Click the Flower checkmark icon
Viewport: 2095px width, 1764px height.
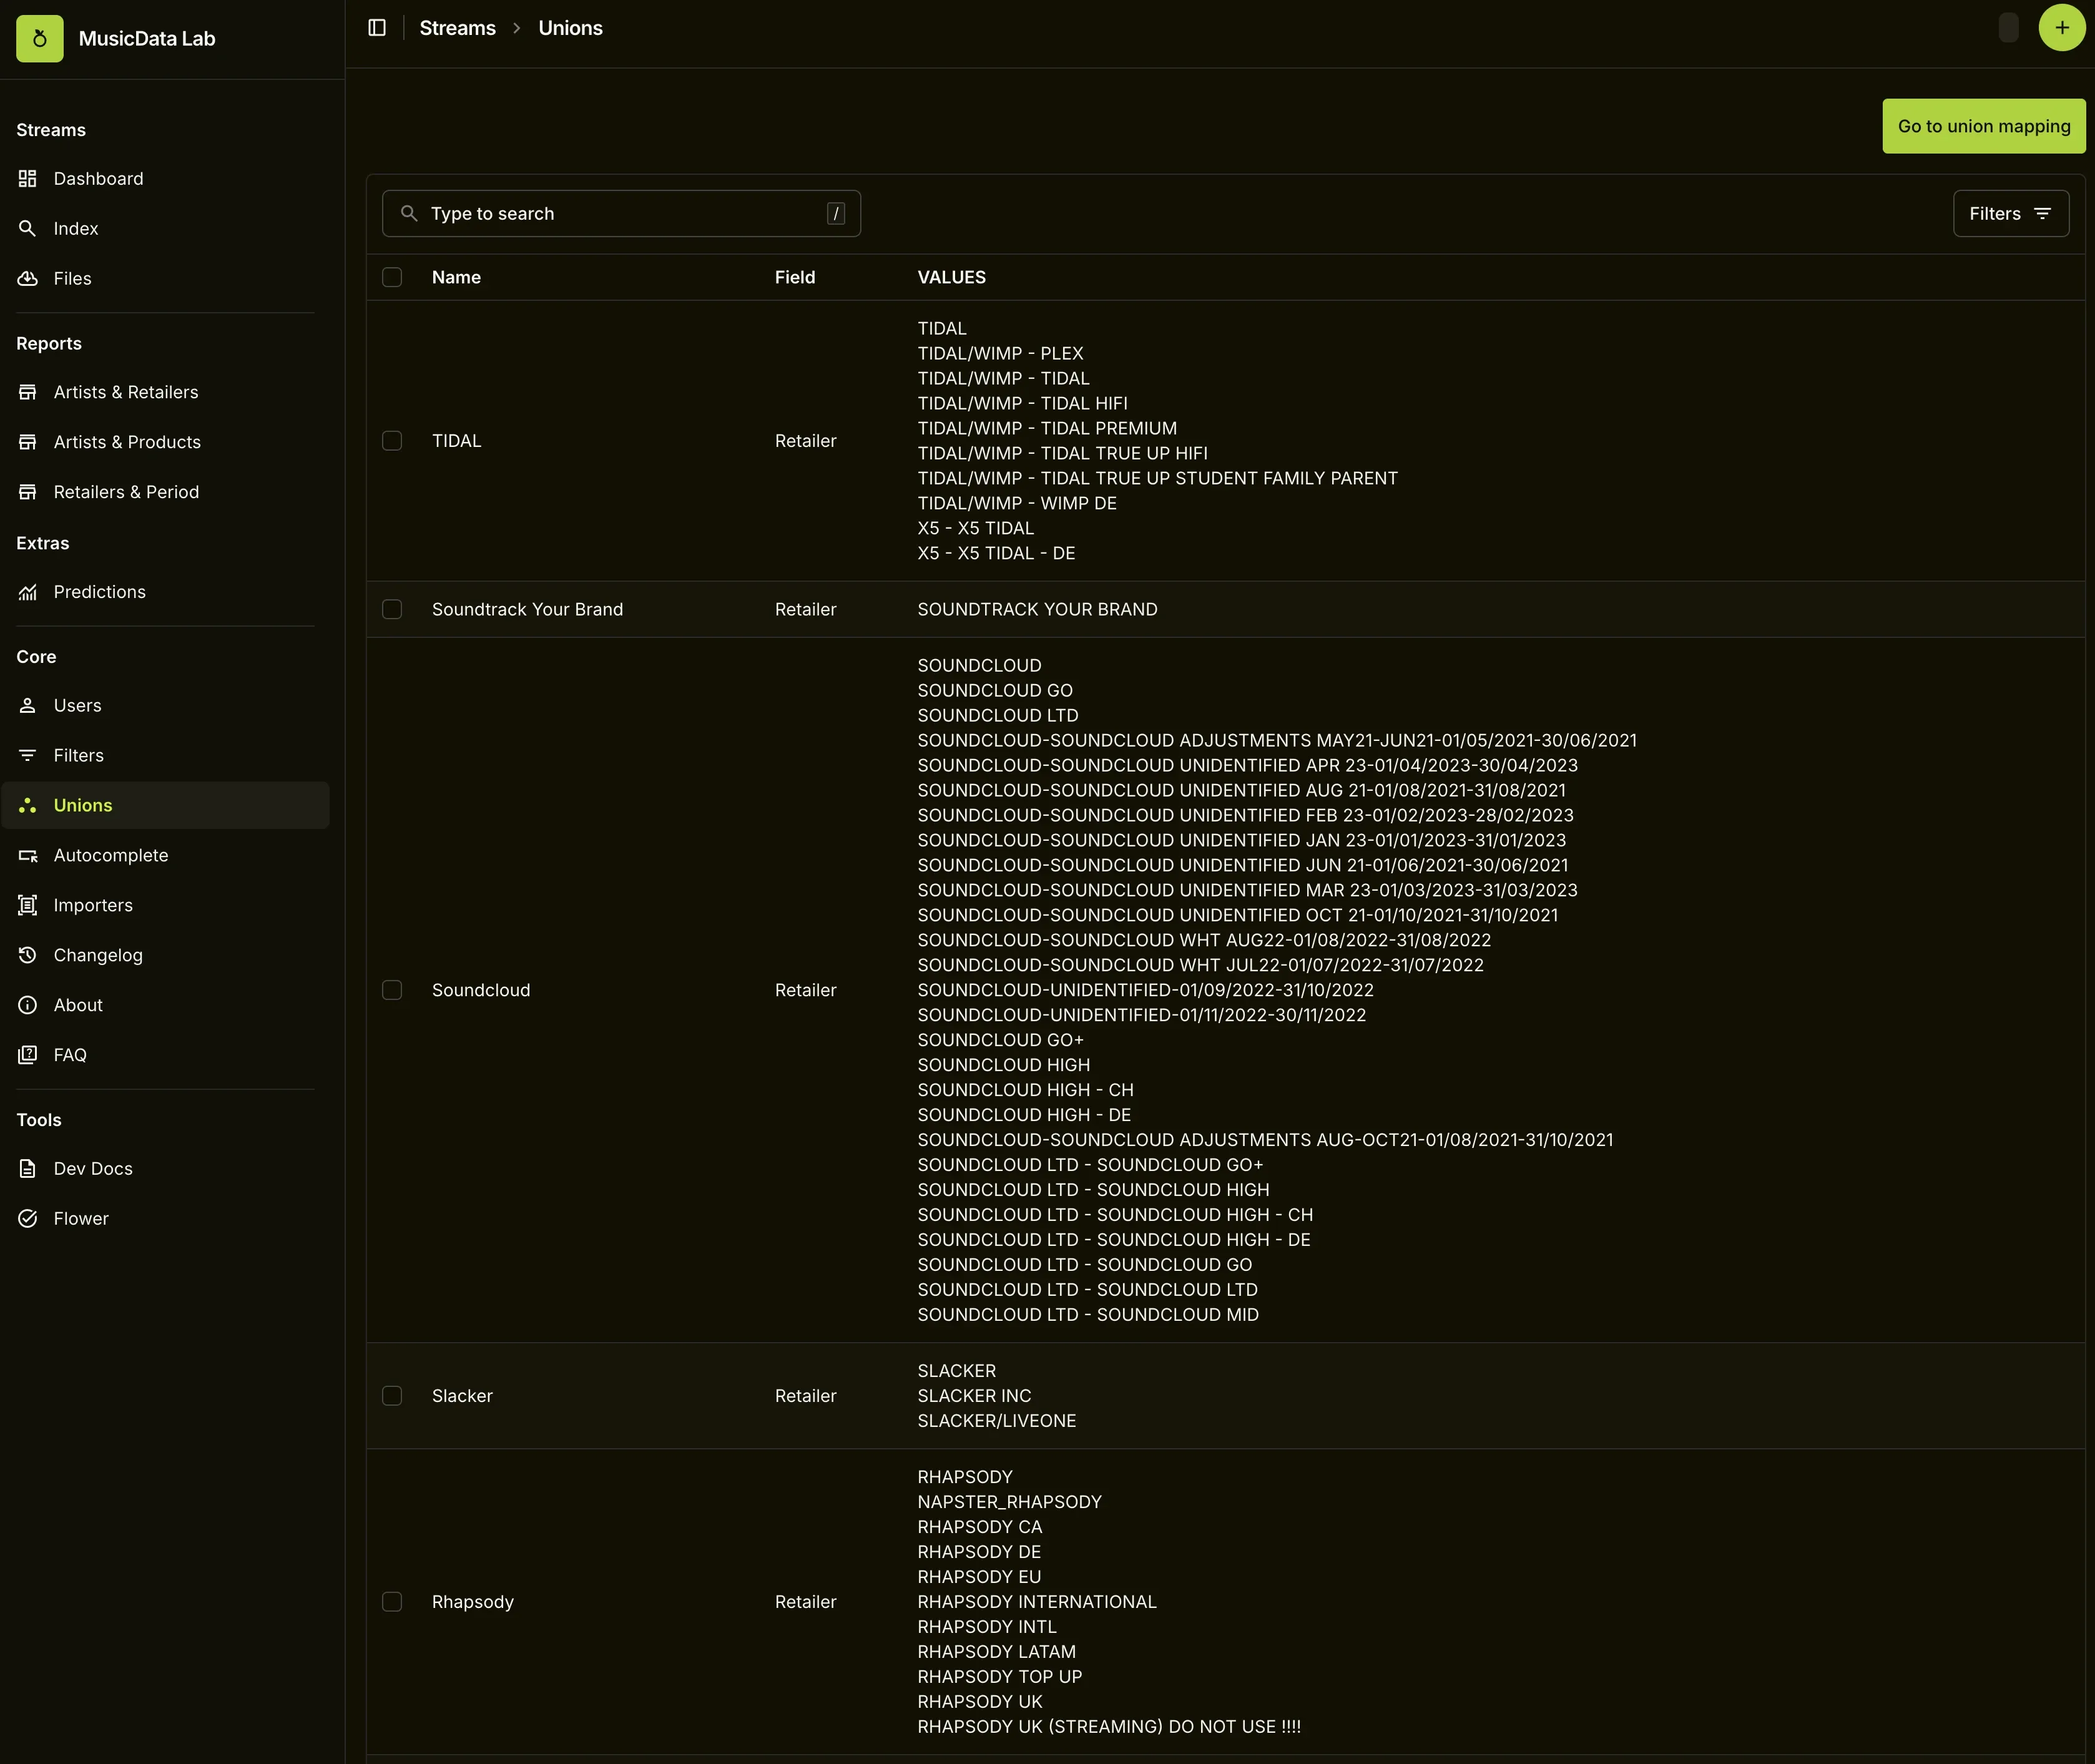28,1219
